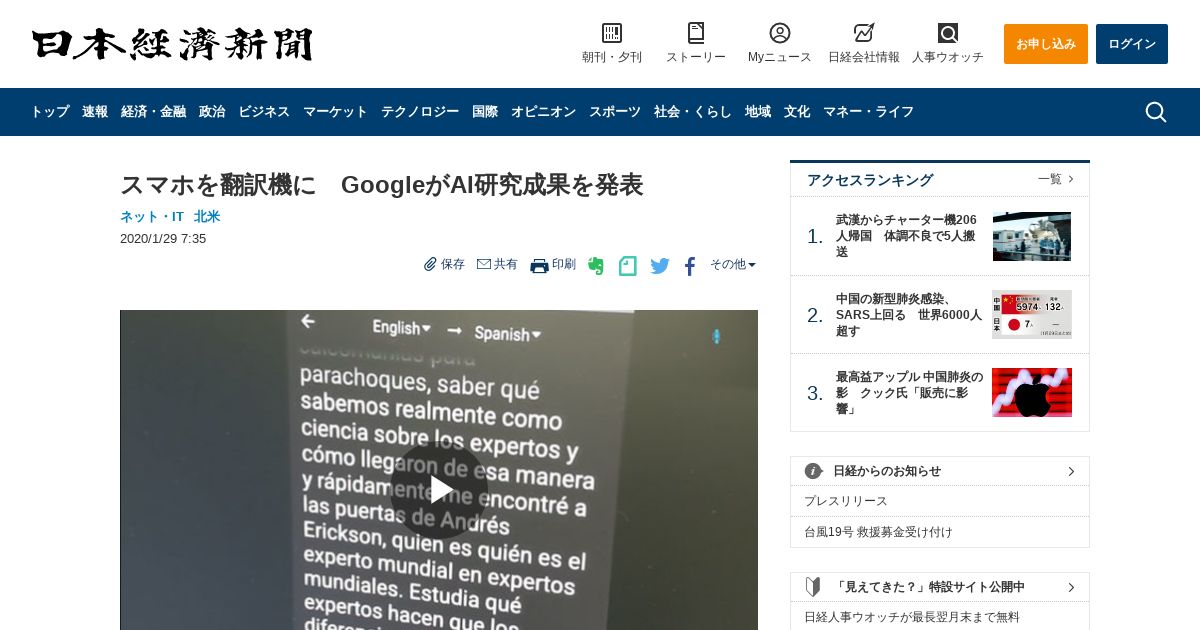Click the orange お申し込み button

[1046, 44]
